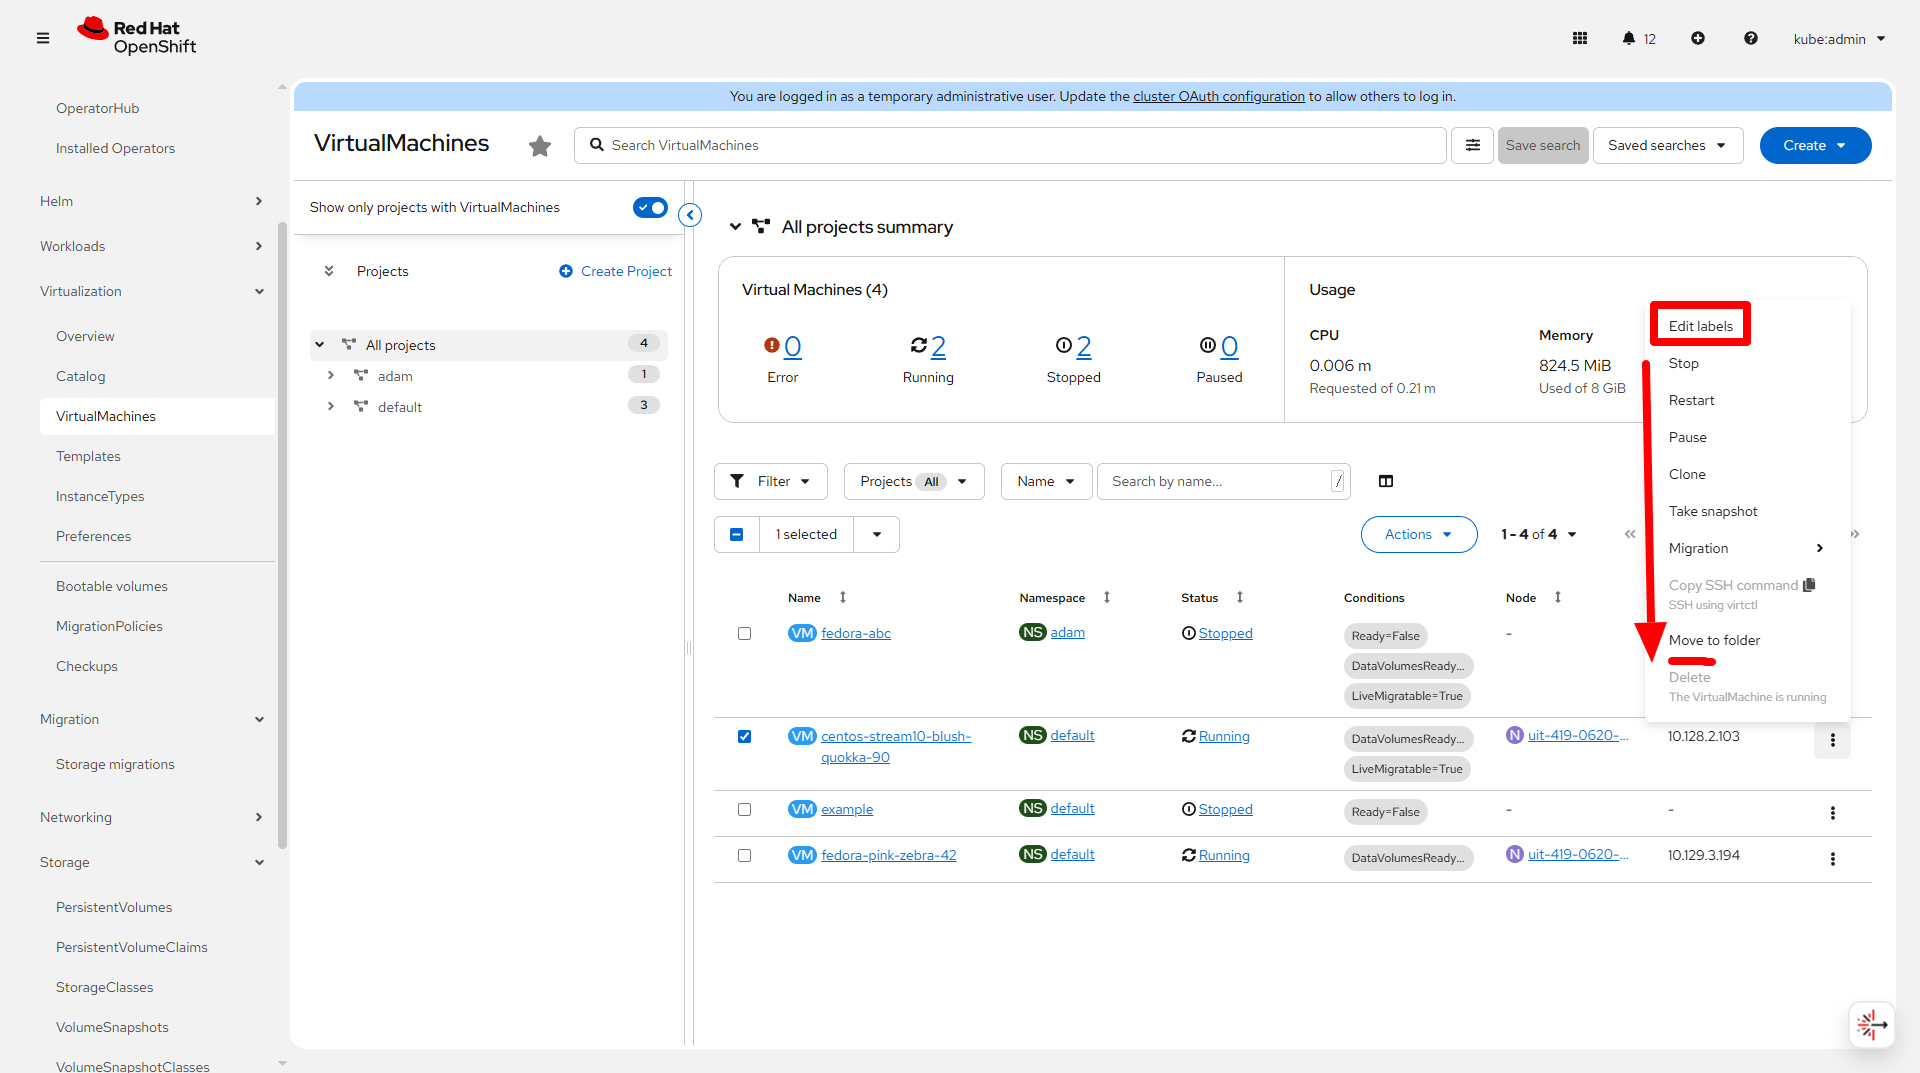Uncheck the centos-stream10 row checkbox
This screenshot has width=1920, height=1073.
coord(744,737)
